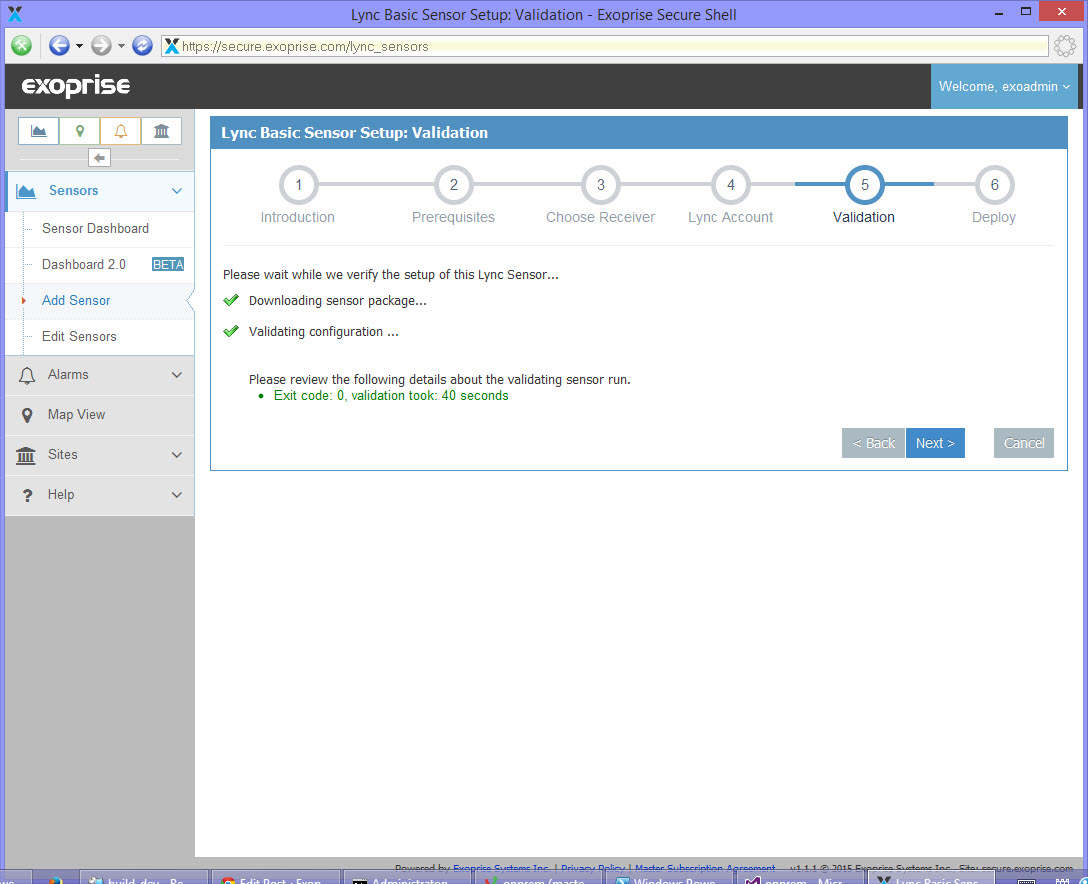Open the forward arrow history dropdown
The width and height of the screenshot is (1088, 884).
pyautogui.click(x=121, y=46)
